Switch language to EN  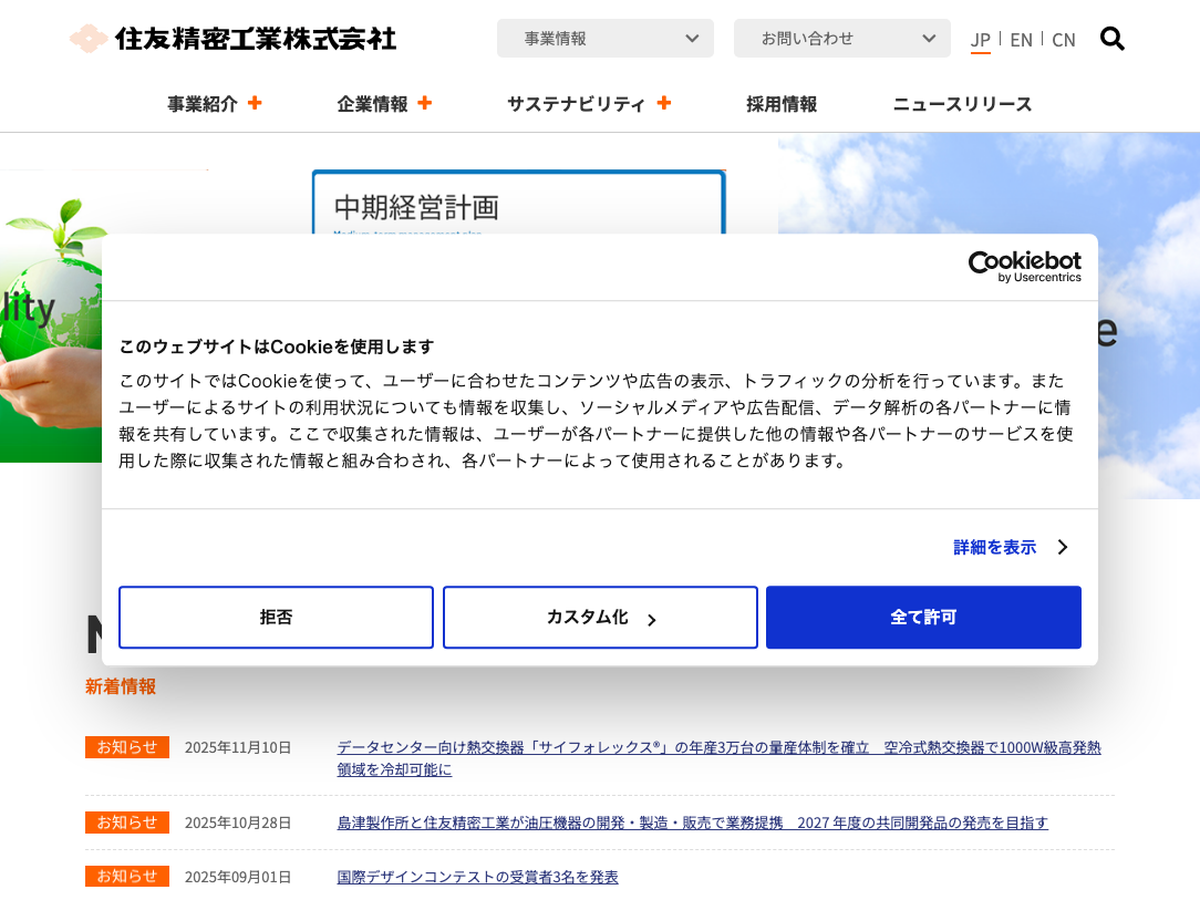(1021, 40)
